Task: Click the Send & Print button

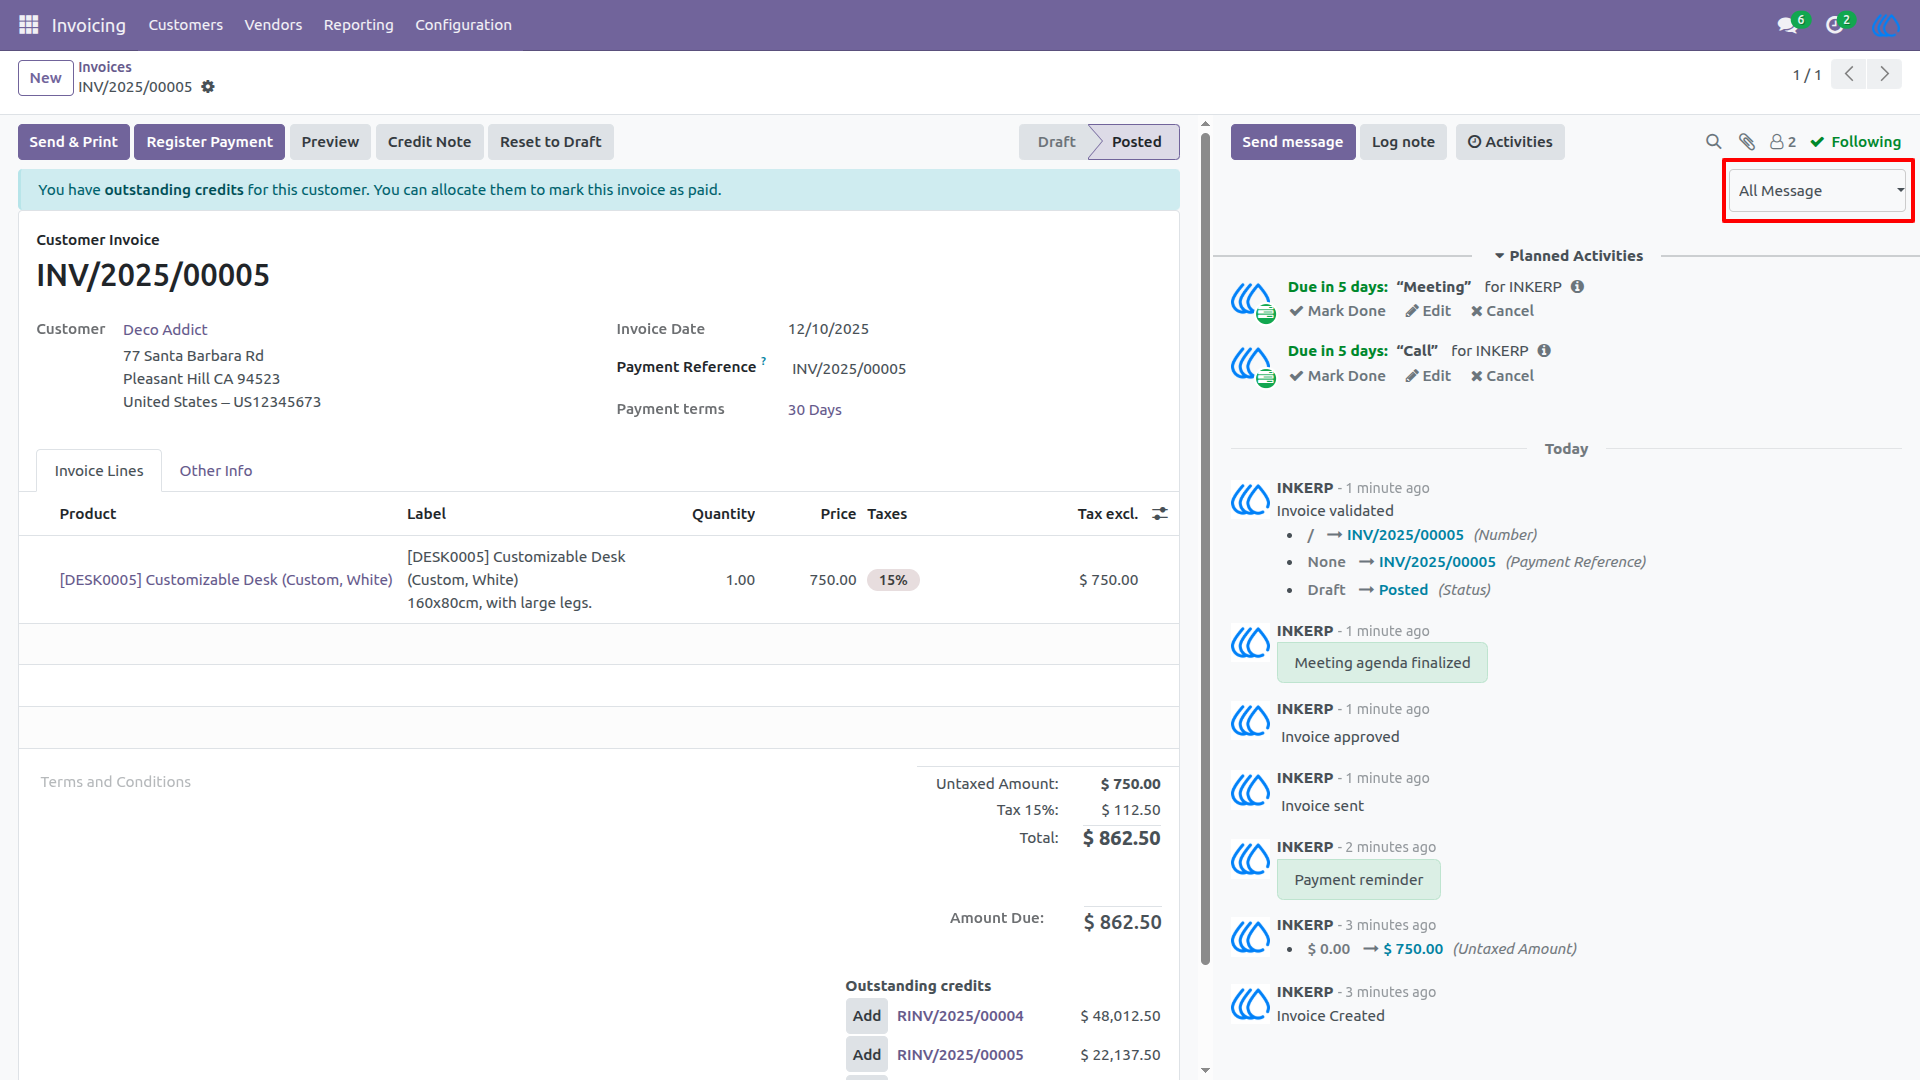Action: click(x=73, y=142)
